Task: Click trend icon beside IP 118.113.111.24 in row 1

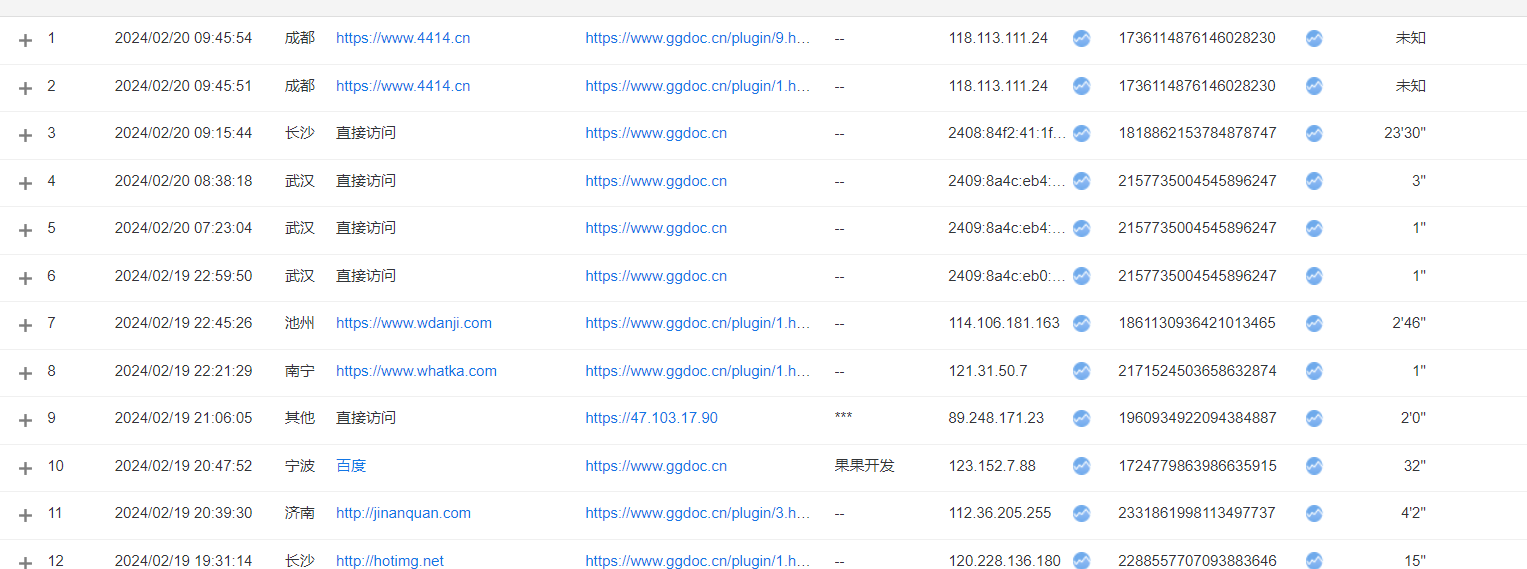Action: tap(1081, 39)
